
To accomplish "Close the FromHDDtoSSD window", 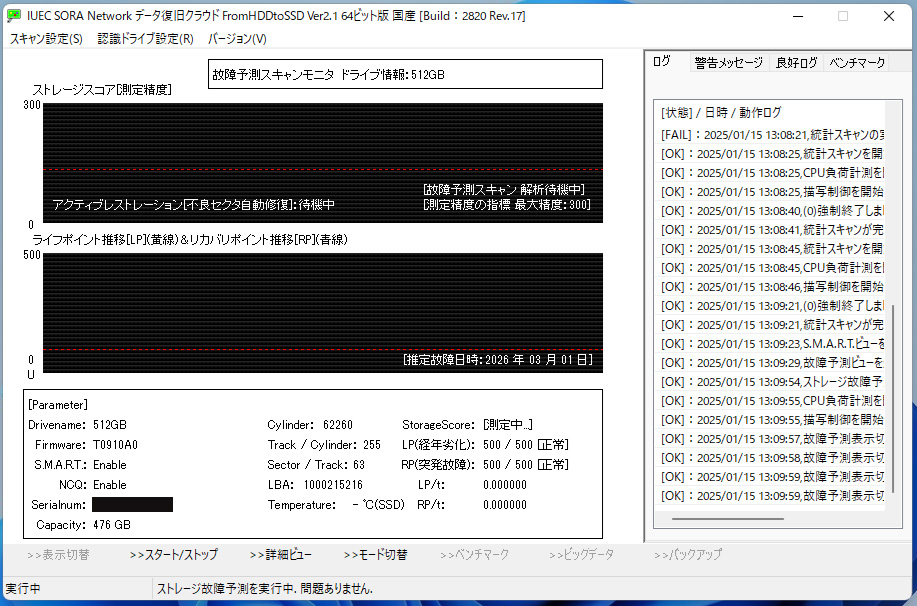I will 889,16.
